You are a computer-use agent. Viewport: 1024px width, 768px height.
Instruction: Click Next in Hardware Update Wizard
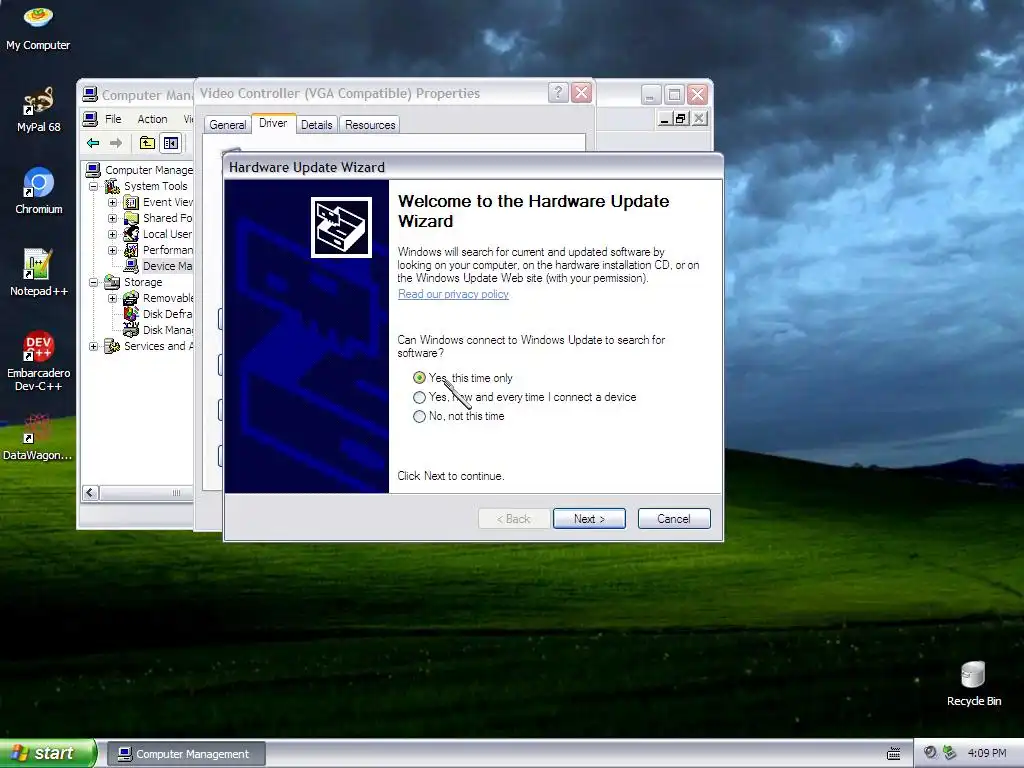589,519
